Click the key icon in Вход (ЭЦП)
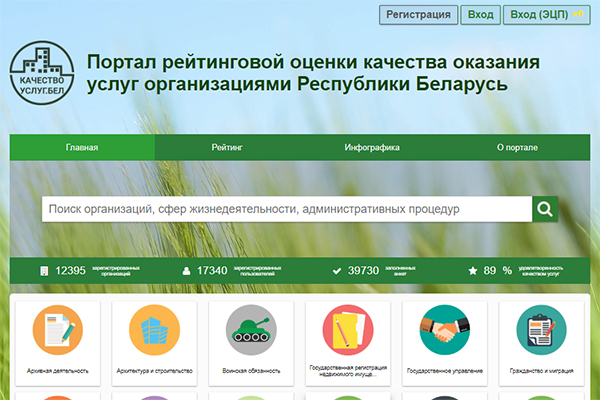Screen dimensions: 600x400 578,14
